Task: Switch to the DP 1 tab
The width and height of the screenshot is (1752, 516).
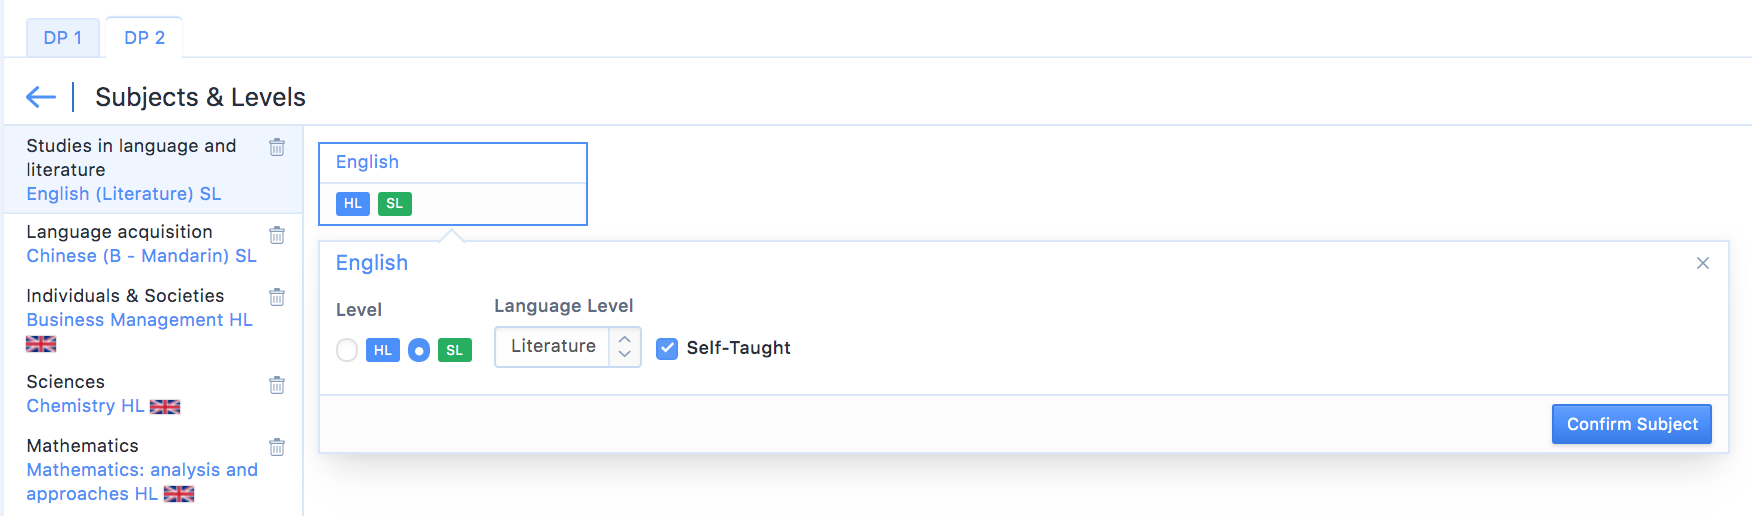Action: (x=63, y=38)
